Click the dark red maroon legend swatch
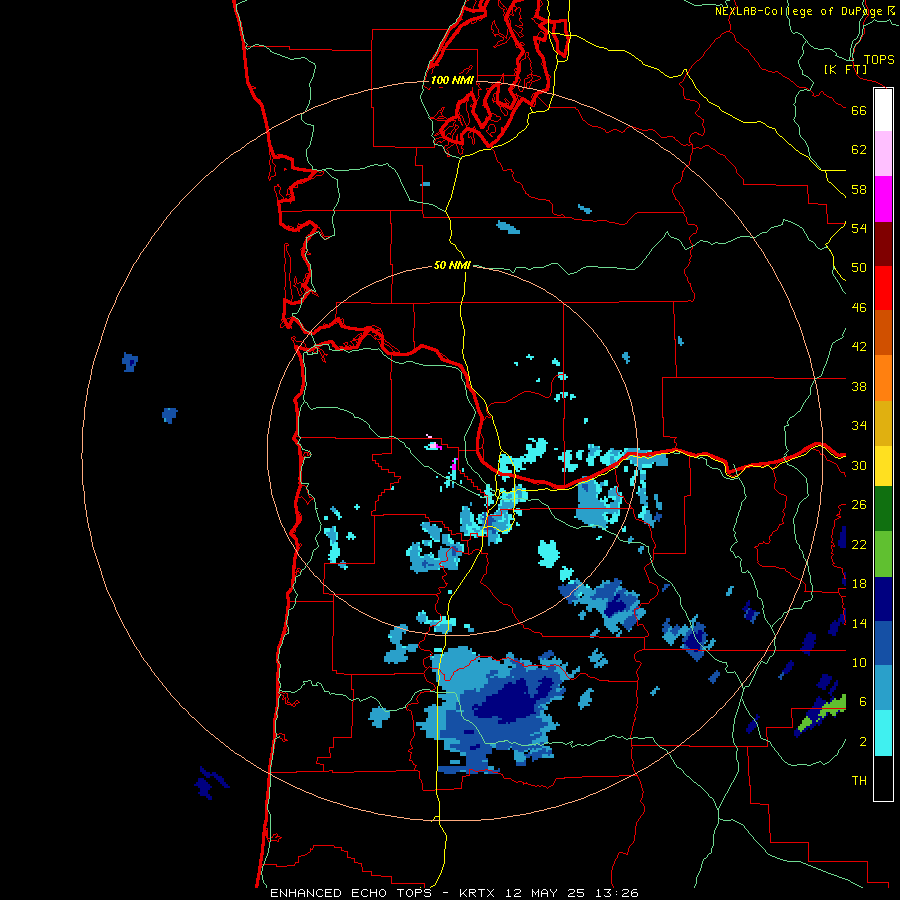This screenshot has width=900, height=900. point(883,243)
